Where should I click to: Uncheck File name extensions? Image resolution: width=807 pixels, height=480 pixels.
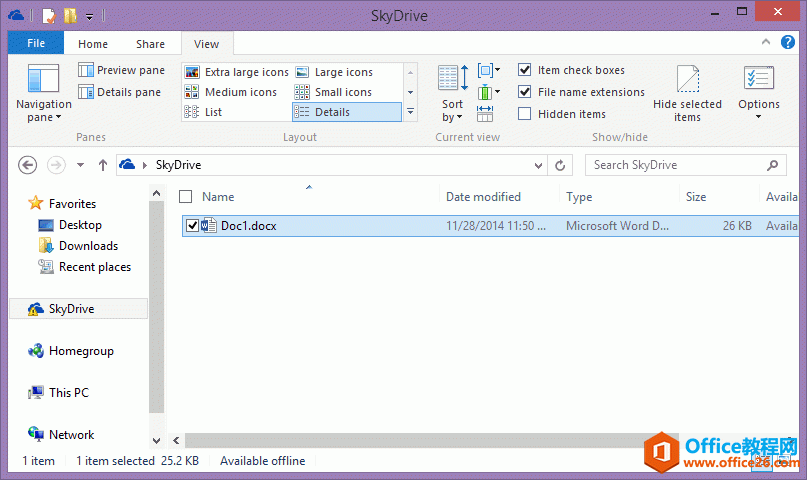524,92
